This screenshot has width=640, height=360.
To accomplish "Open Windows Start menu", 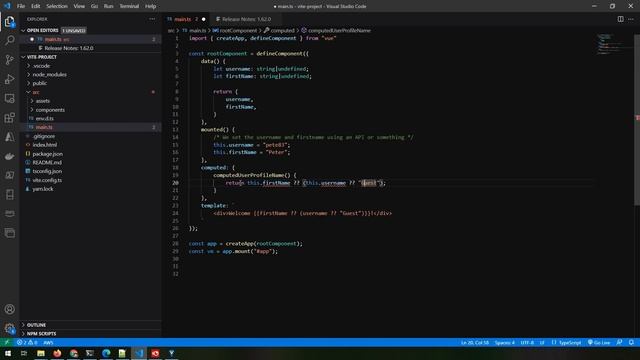I will (7, 353).
